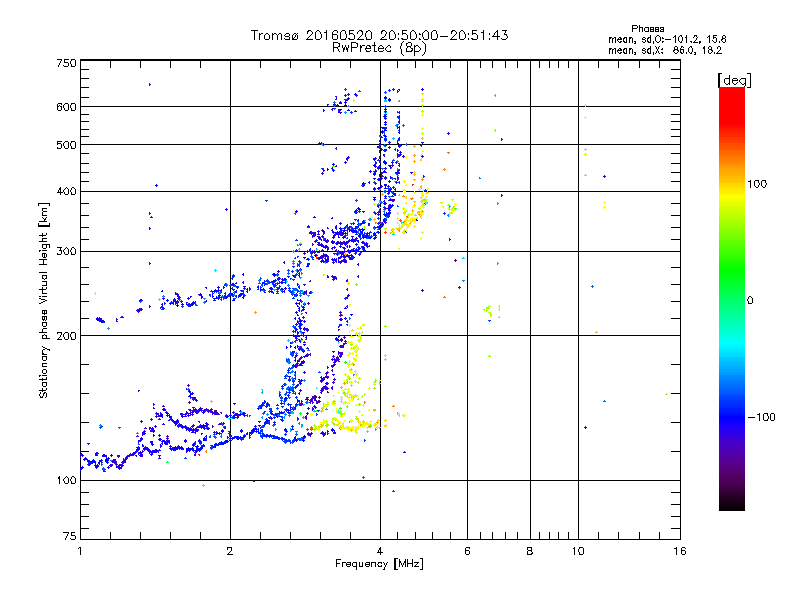Click the y-axis tick label '750'
The height and width of the screenshot is (600, 800).
[66, 63]
